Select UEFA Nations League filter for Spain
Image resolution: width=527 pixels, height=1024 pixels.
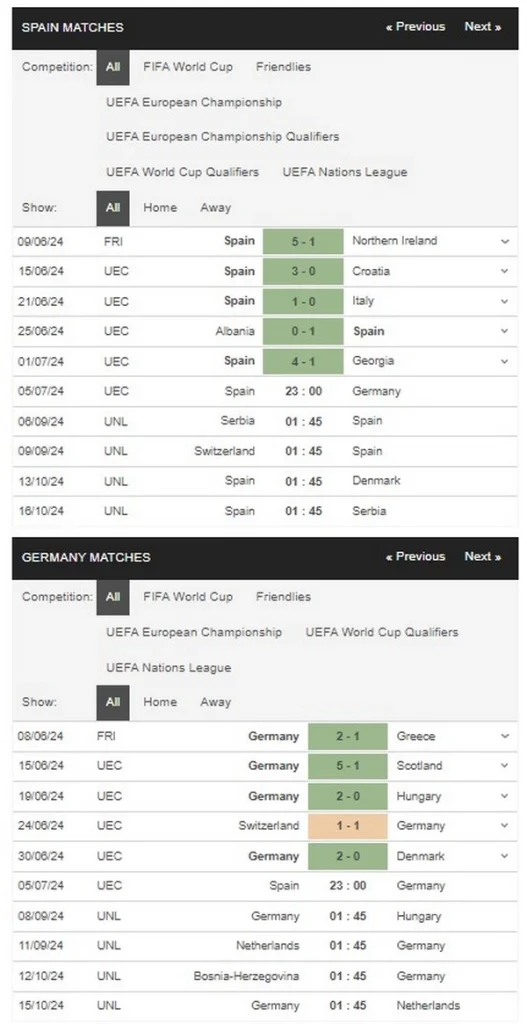click(x=345, y=172)
